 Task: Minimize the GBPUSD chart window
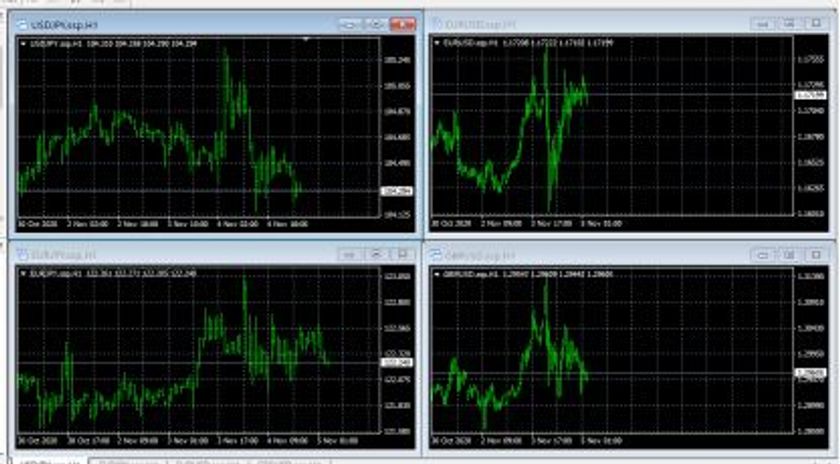tap(763, 255)
